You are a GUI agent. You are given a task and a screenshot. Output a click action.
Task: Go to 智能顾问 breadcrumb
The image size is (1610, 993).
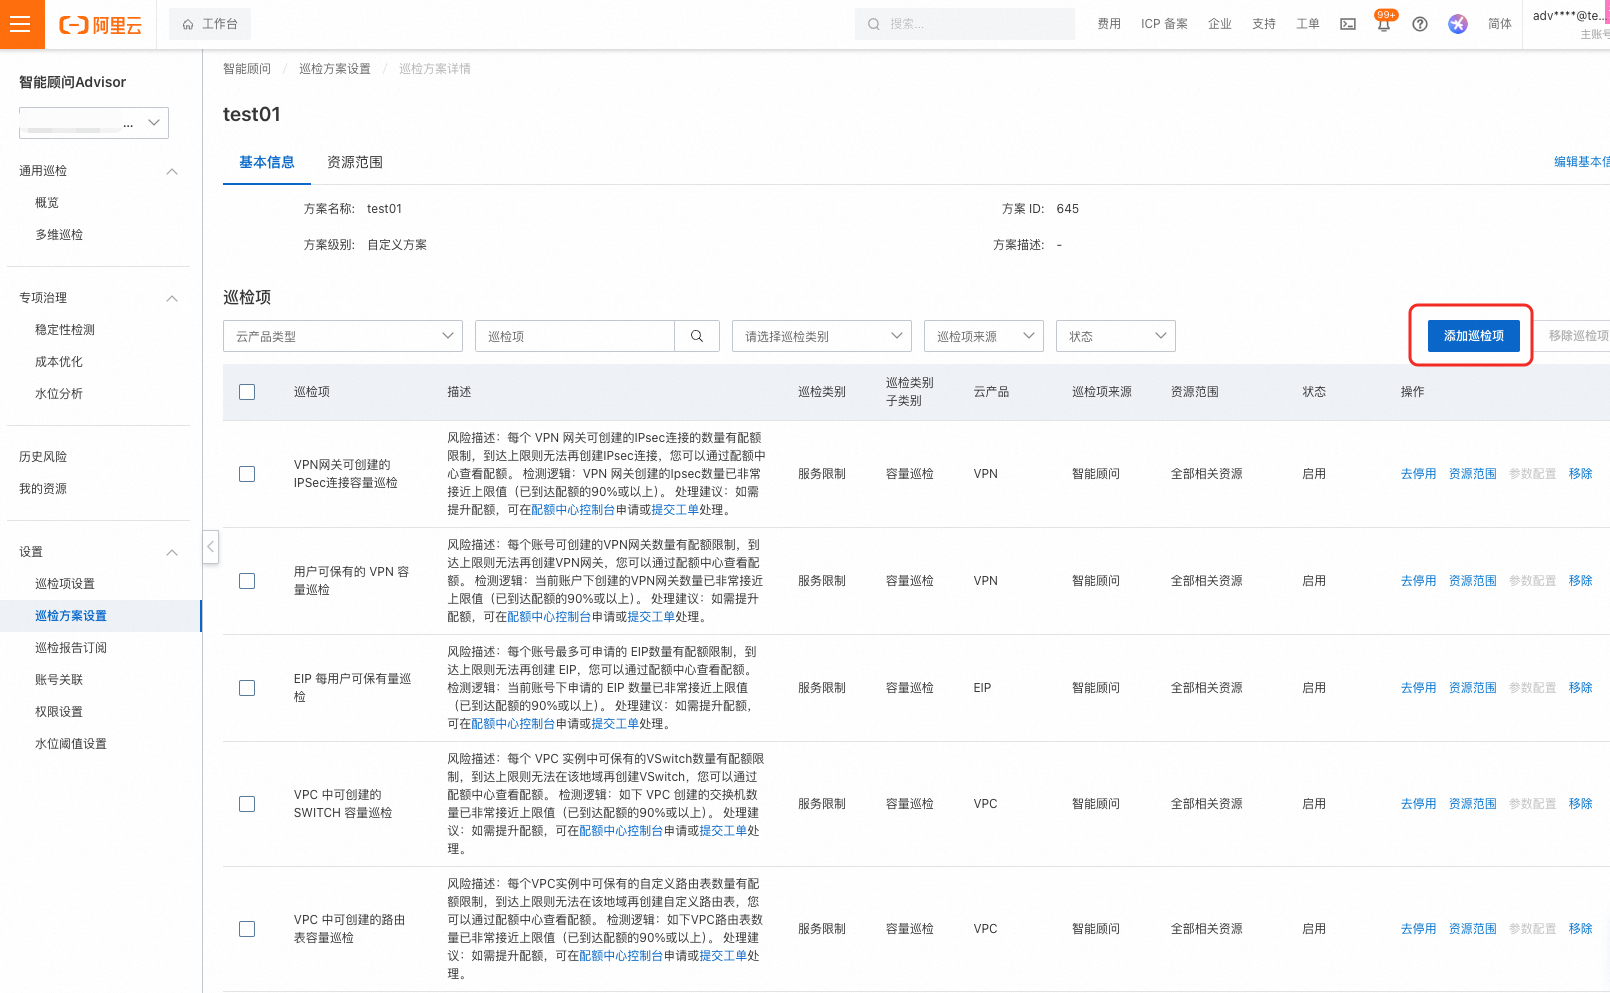[247, 69]
